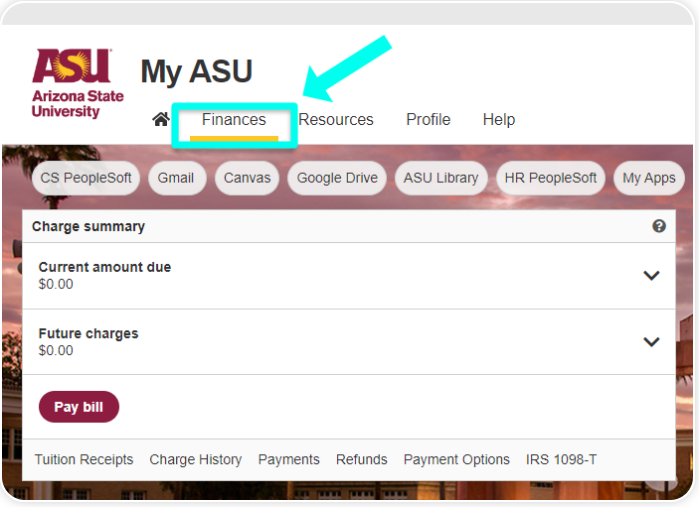Expand the Future charges chevron
Screen dimensions: 699x507
tap(651, 342)
